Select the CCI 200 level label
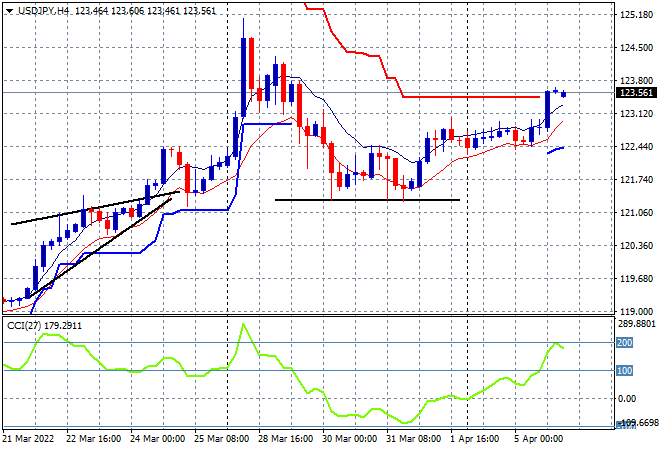Viewport: 660px width, 450px height. coord(625,343)
